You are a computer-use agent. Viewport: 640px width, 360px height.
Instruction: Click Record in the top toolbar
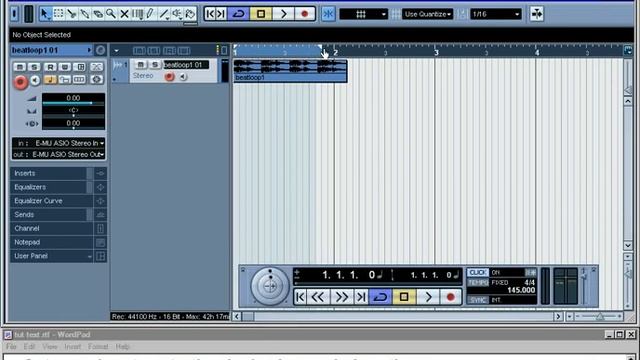tap(304, 14)
